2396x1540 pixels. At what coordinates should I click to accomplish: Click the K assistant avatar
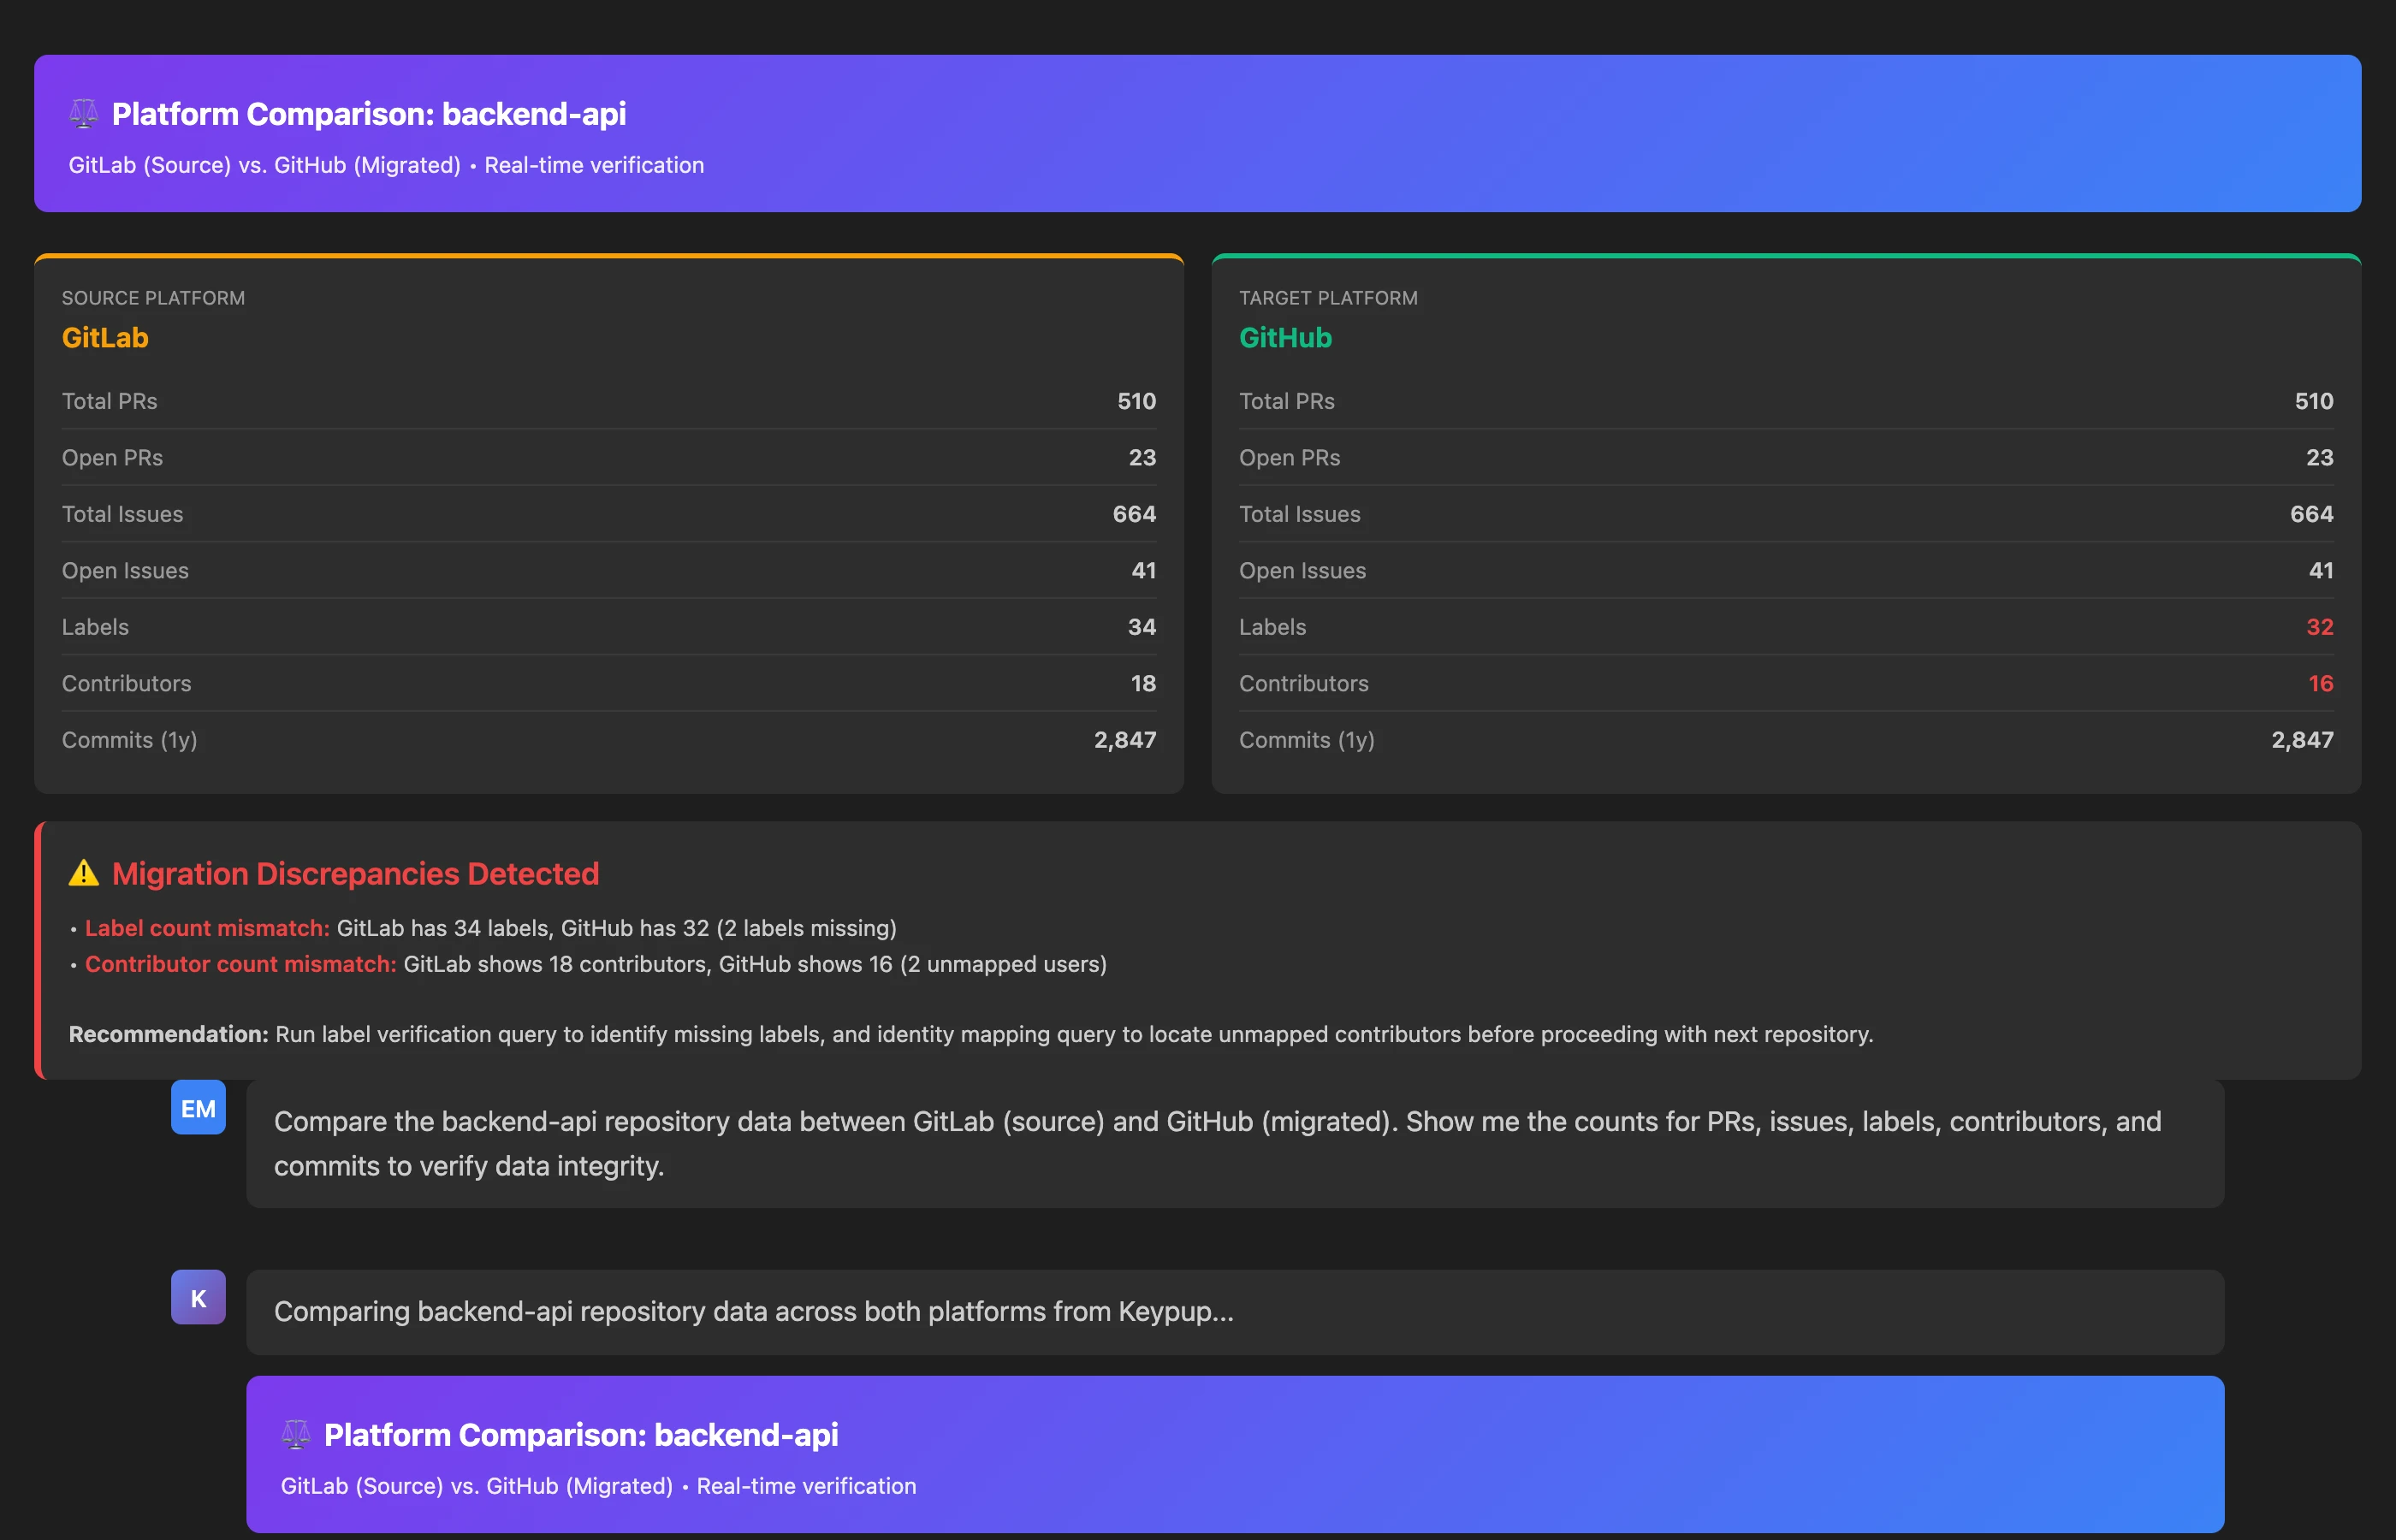click(x=198, y=1298)
